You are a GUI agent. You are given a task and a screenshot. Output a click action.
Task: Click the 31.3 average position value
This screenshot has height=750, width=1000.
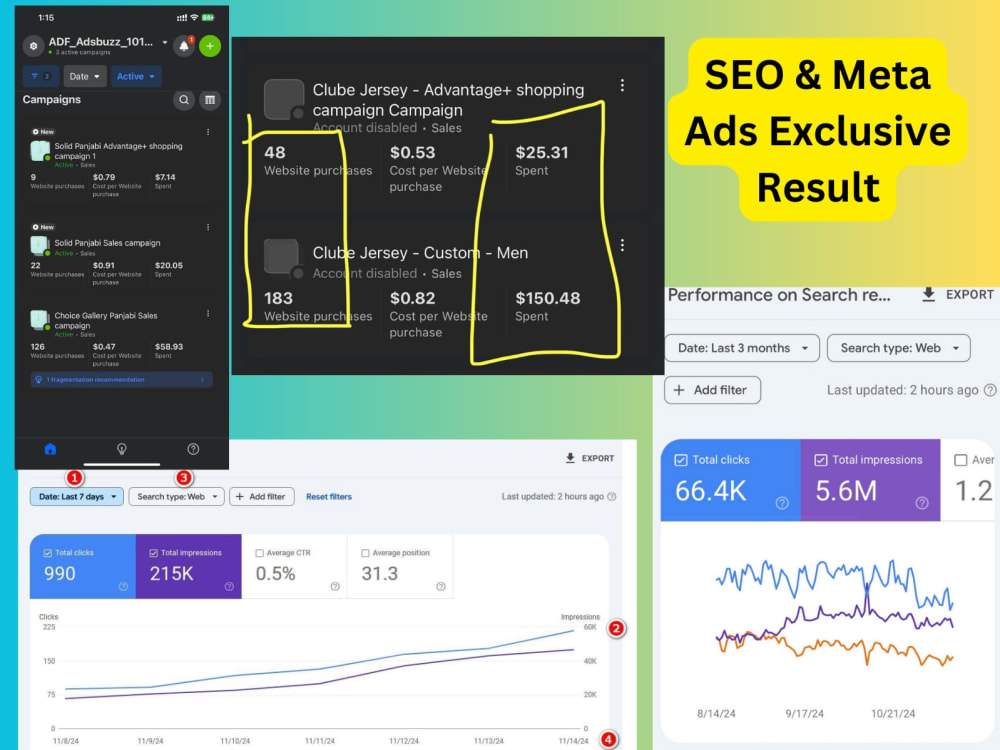(379, 573)
